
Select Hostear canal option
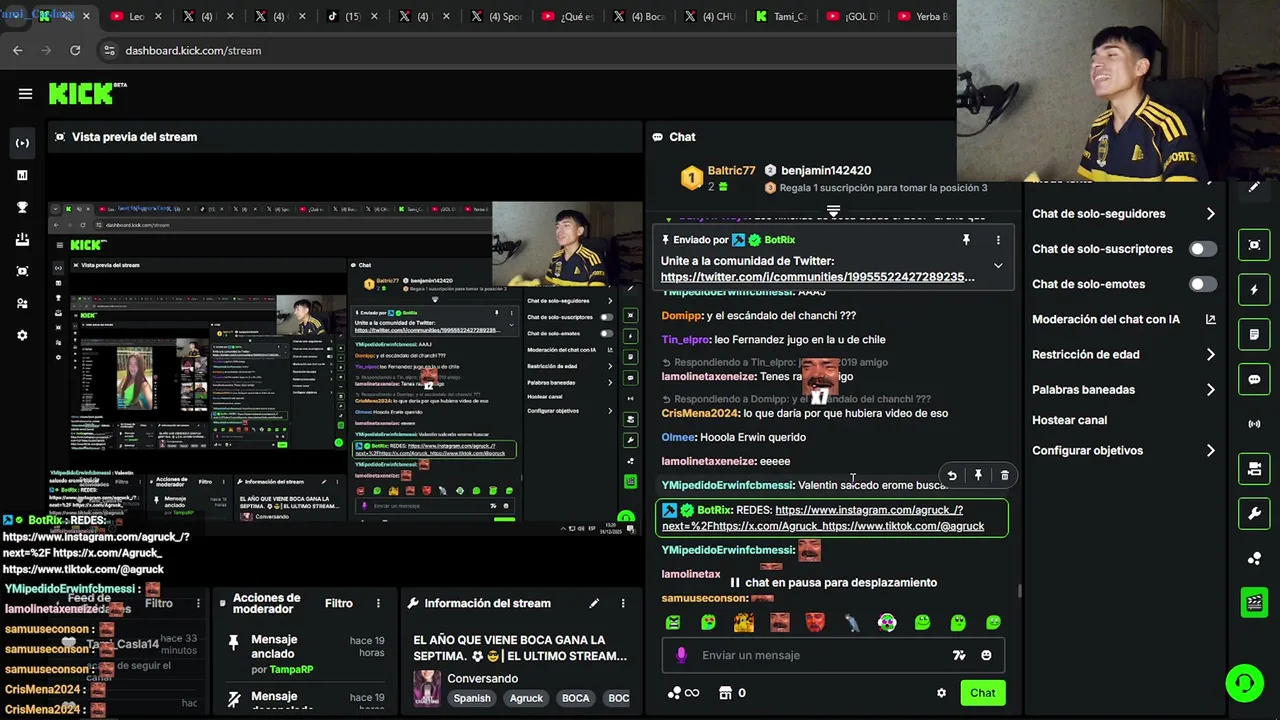point(1069,420)
